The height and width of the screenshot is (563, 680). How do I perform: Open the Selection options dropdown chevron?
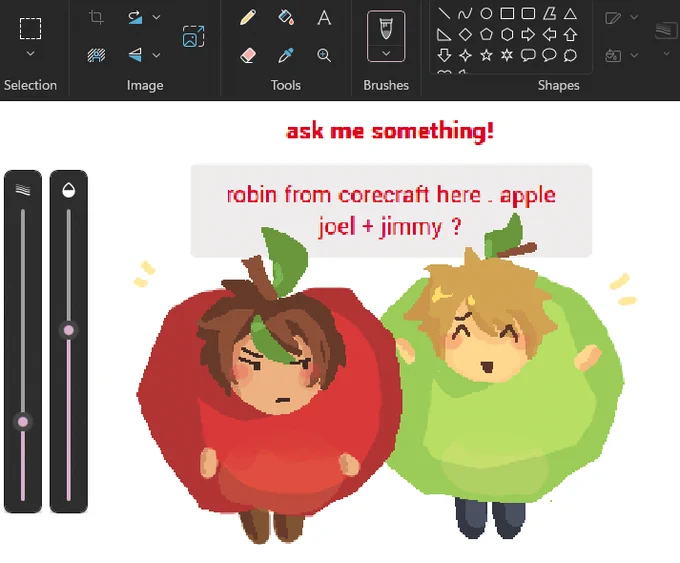pyautogui.click(x=30, y=54)
